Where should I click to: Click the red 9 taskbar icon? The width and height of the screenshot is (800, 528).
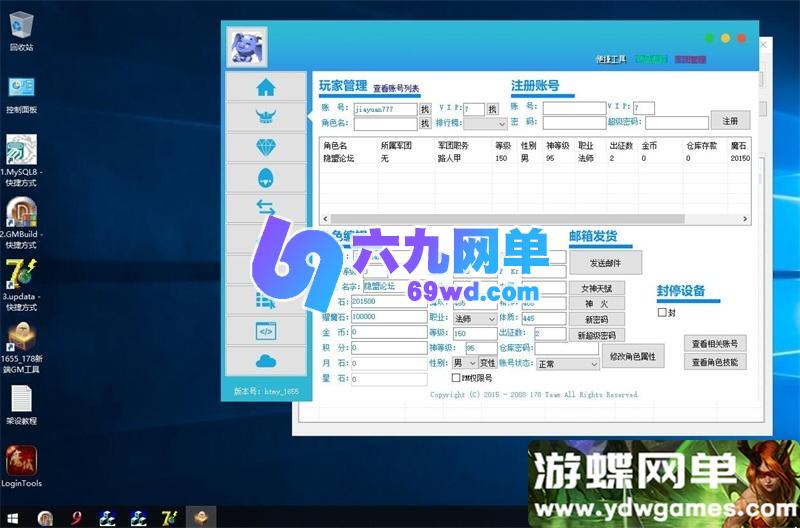[x=77, y=518]
